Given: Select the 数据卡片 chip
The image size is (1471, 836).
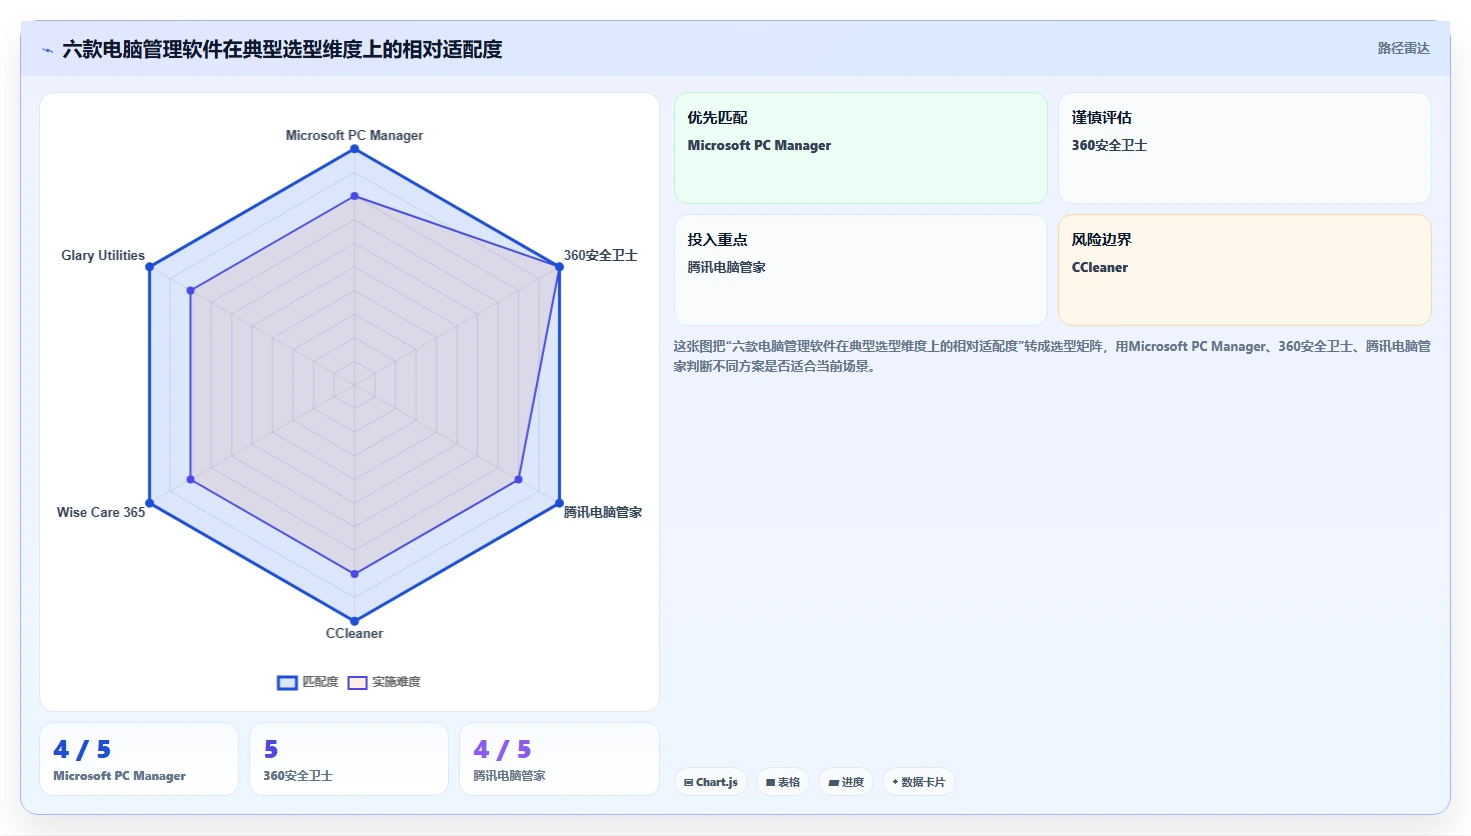Looking at the screenshot, I should [918, 782].
